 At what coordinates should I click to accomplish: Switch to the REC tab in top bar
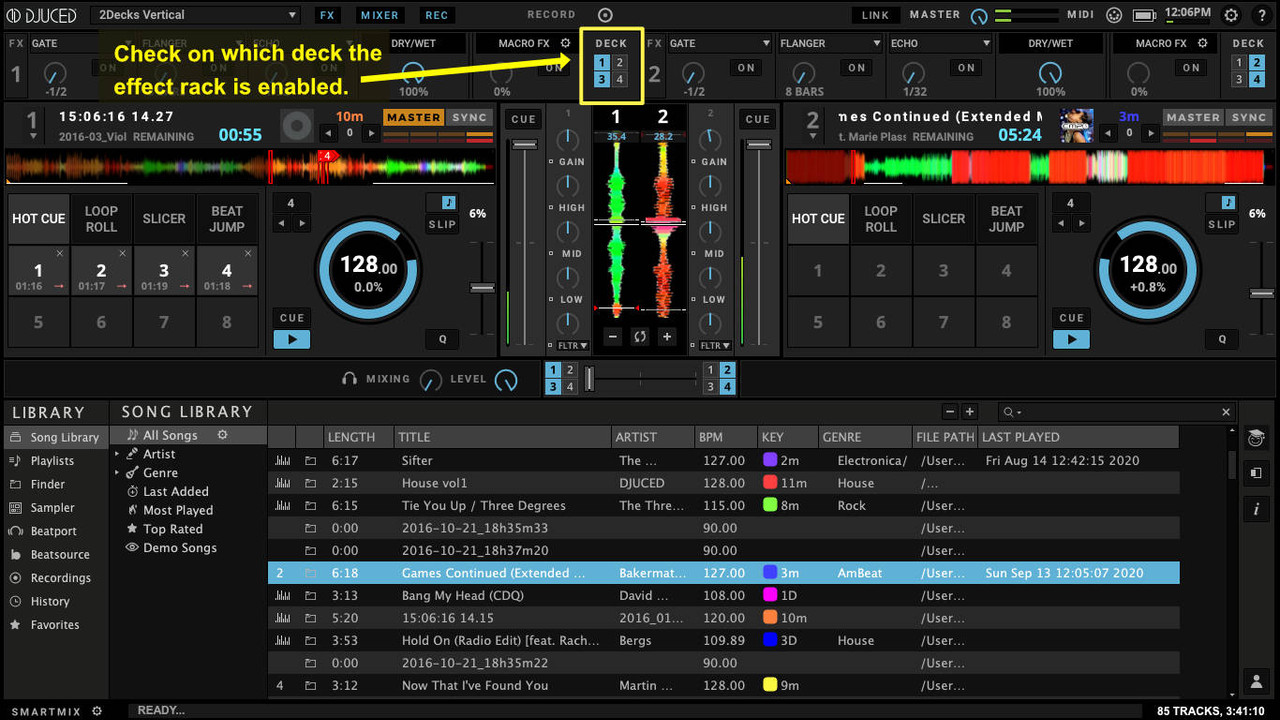[x=436, y=15]
